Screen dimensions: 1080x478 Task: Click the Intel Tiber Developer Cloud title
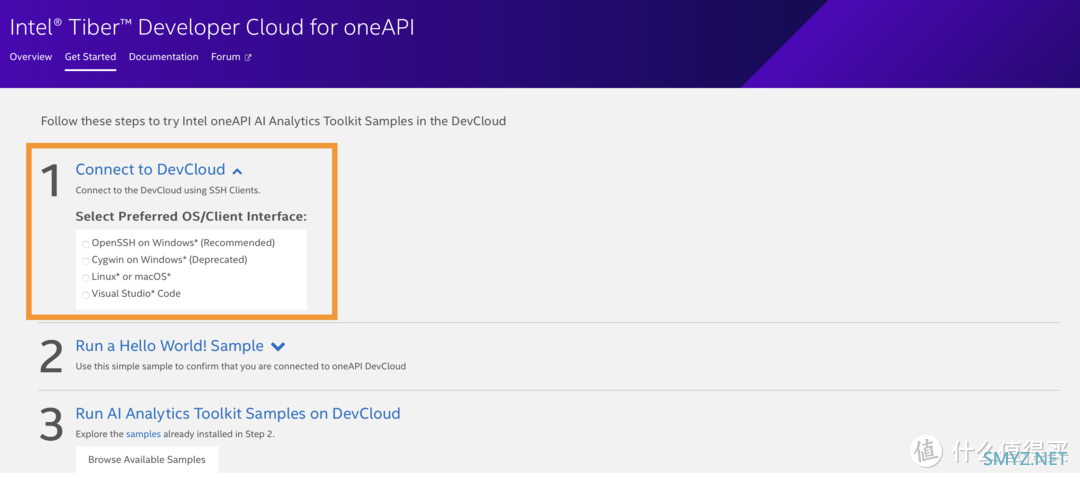coord(212,28)
